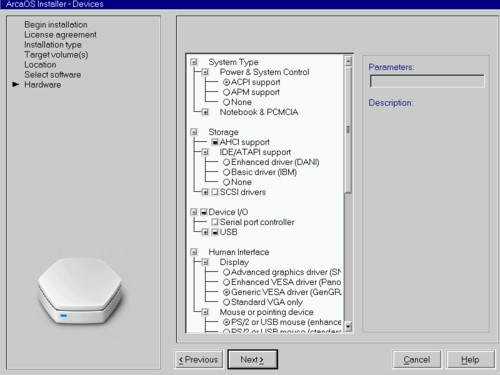
Task: Open Help for this page
Action: 470,359
